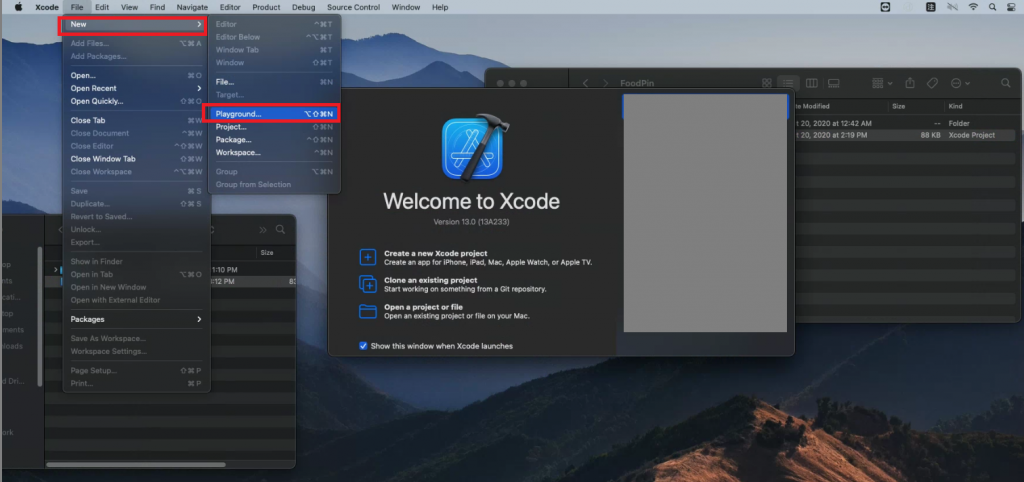Click the TeamViewer menu bar icon
The image size is (1024, 482).
(x=886, y=7)
